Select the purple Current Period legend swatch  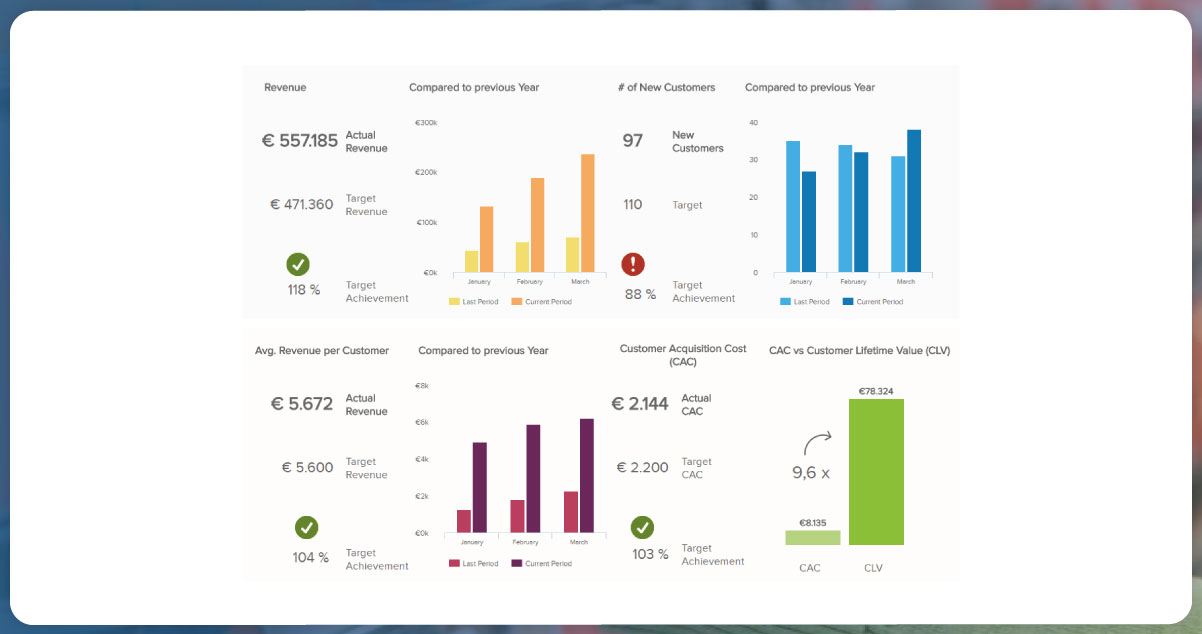pyautogui.click(x=517, y=564)
